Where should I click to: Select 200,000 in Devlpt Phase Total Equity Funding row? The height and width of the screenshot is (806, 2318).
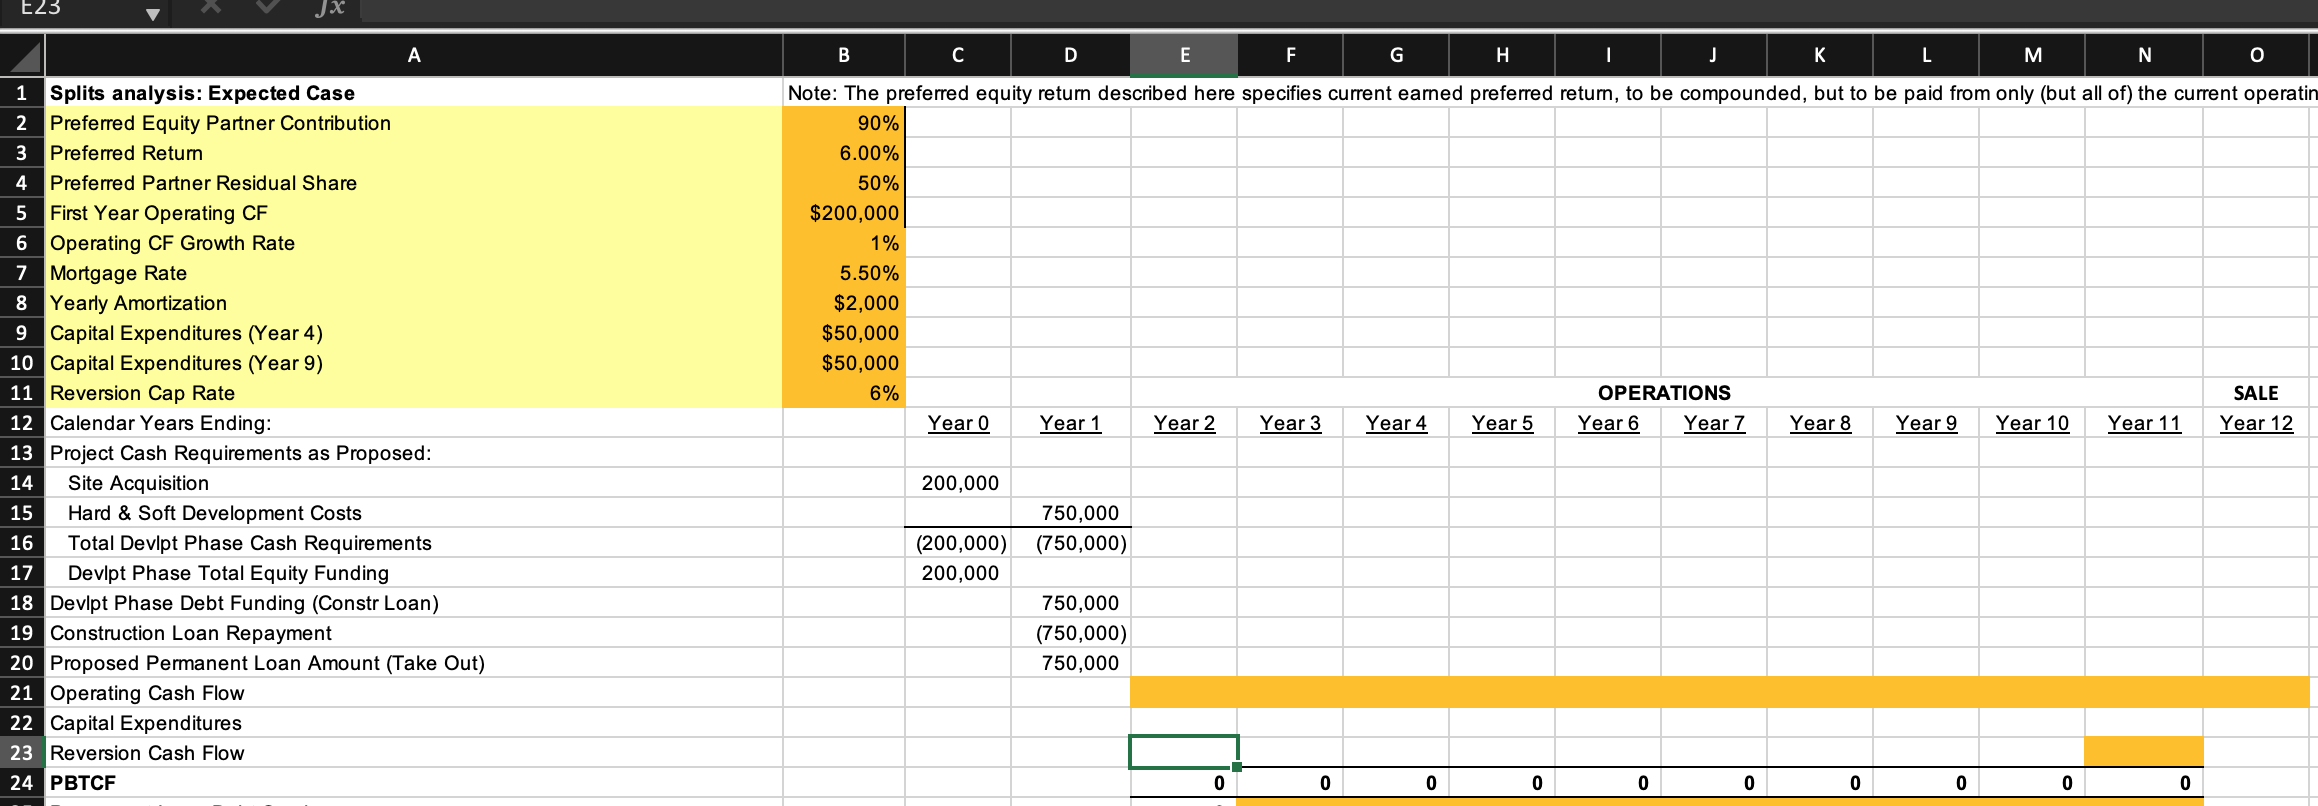pyautogui.click(x=958, y=573)
